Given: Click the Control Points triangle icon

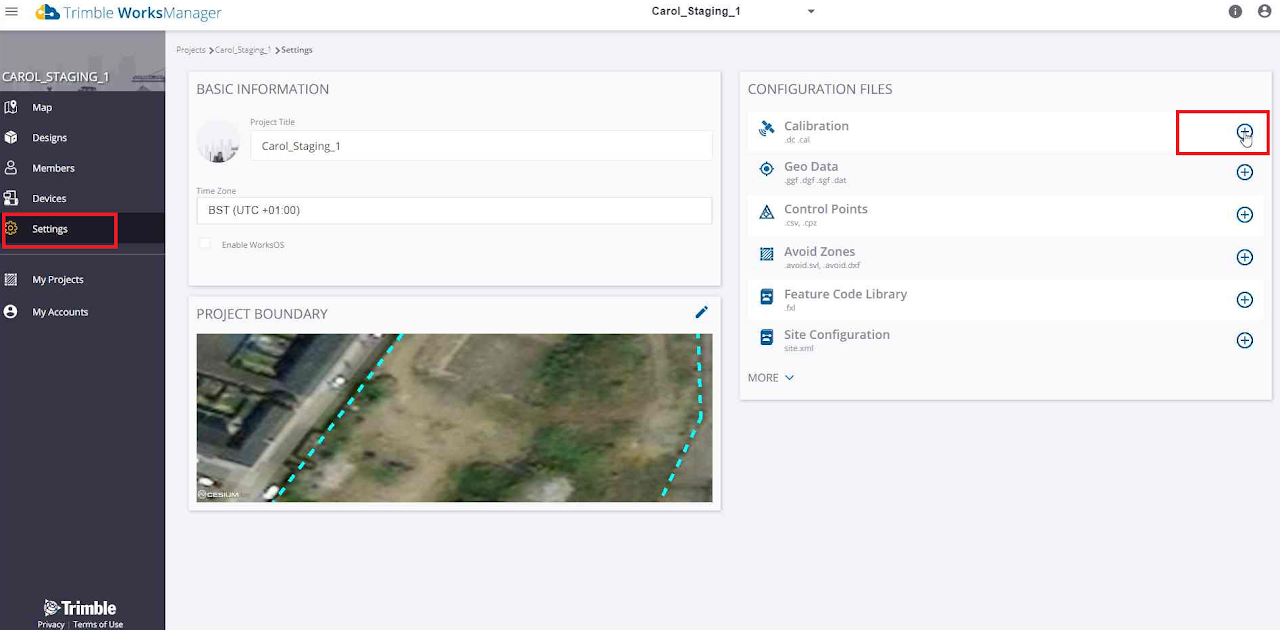Looking at the screenshot, I should pyautogui.click(x=767, y=212).
